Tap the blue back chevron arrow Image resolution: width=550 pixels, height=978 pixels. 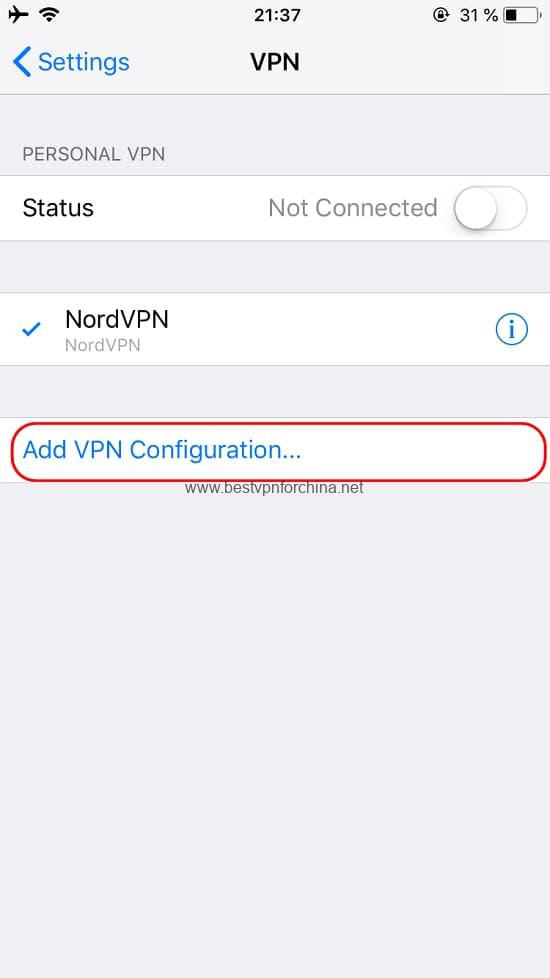click(x=21, y=62)
